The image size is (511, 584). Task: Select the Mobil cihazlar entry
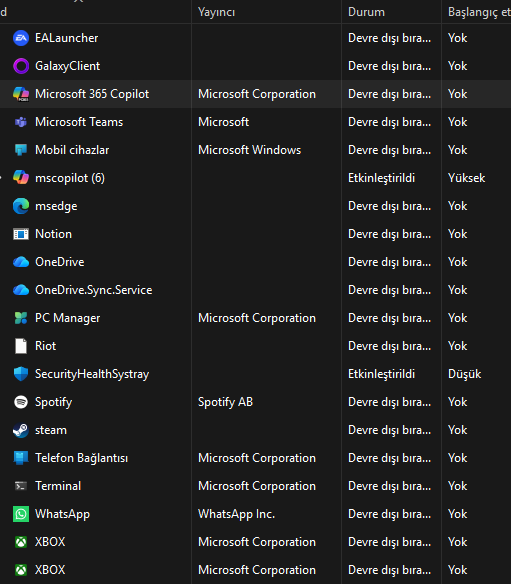click(x=72, y=150)
